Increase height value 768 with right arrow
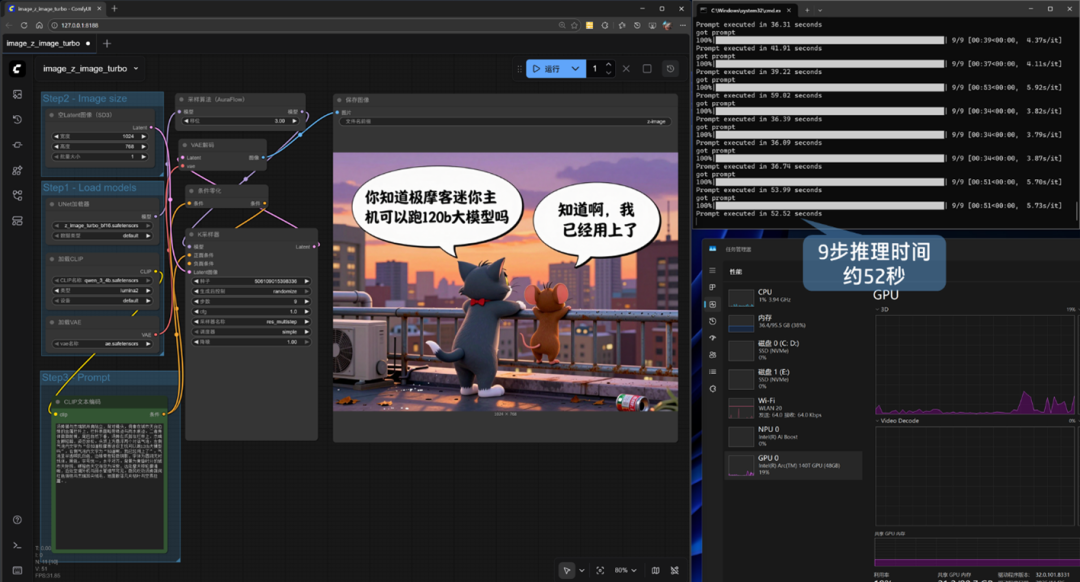This screenshot has height=582, width=1080. coord(143,146)
